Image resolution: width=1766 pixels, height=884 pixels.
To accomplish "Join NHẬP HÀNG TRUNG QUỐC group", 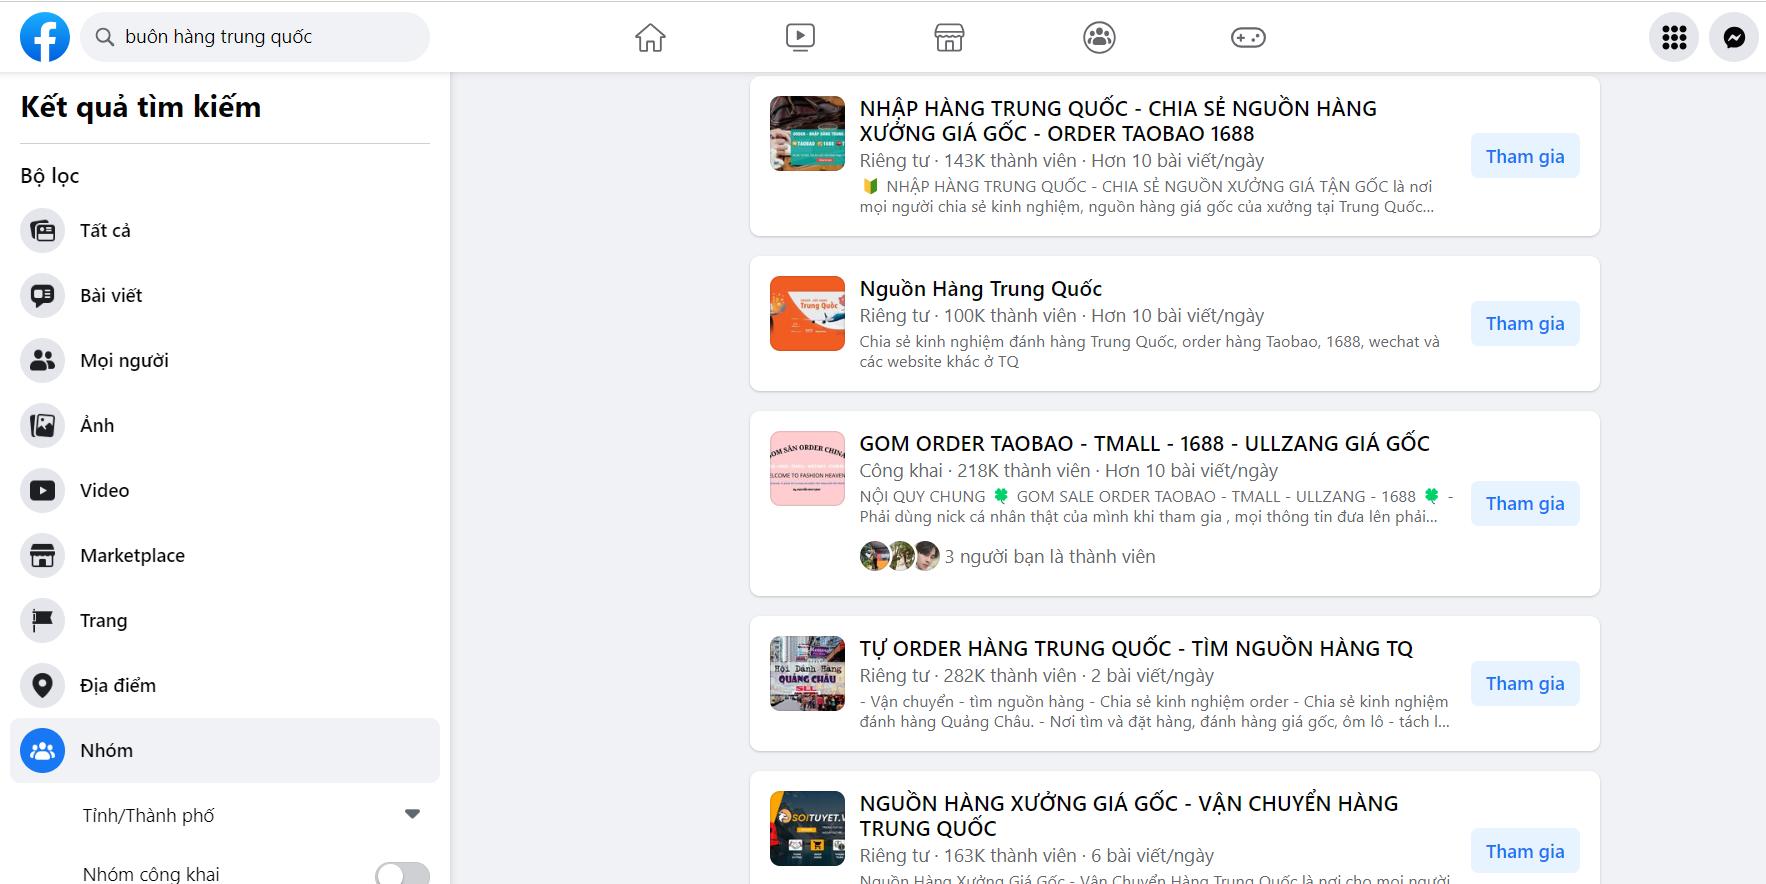I will [1525, 156].
